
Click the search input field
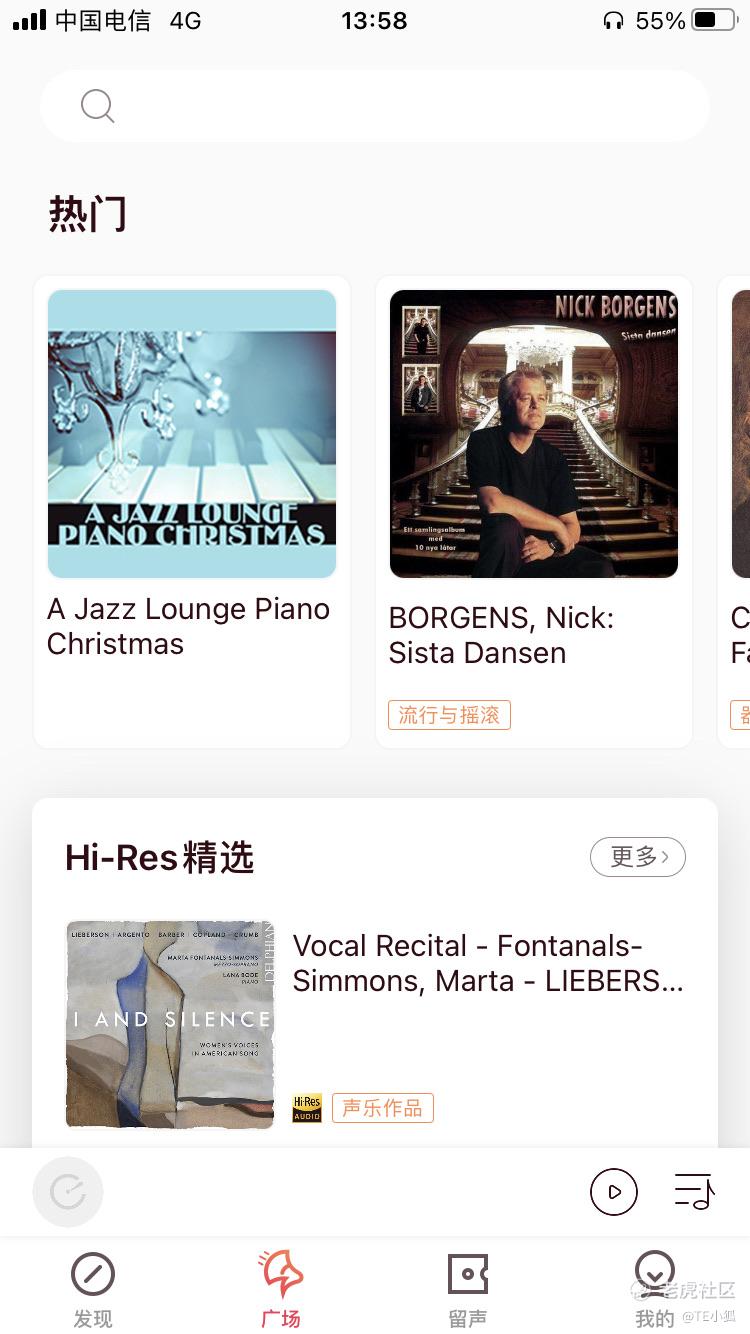[x=375, y=106]
